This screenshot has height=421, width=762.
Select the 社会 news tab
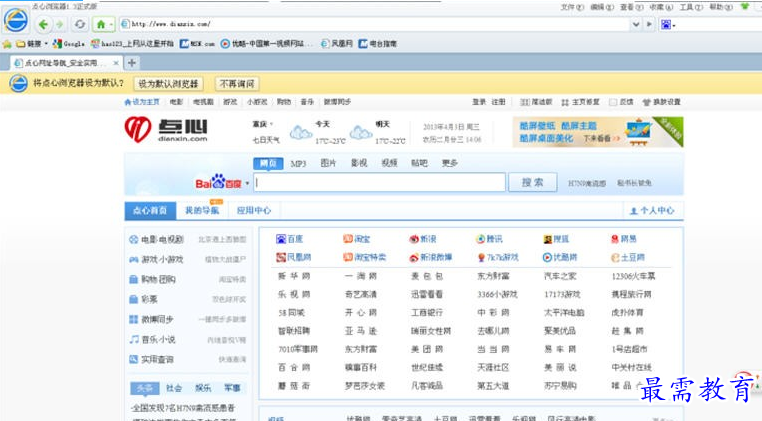[173, 388]
